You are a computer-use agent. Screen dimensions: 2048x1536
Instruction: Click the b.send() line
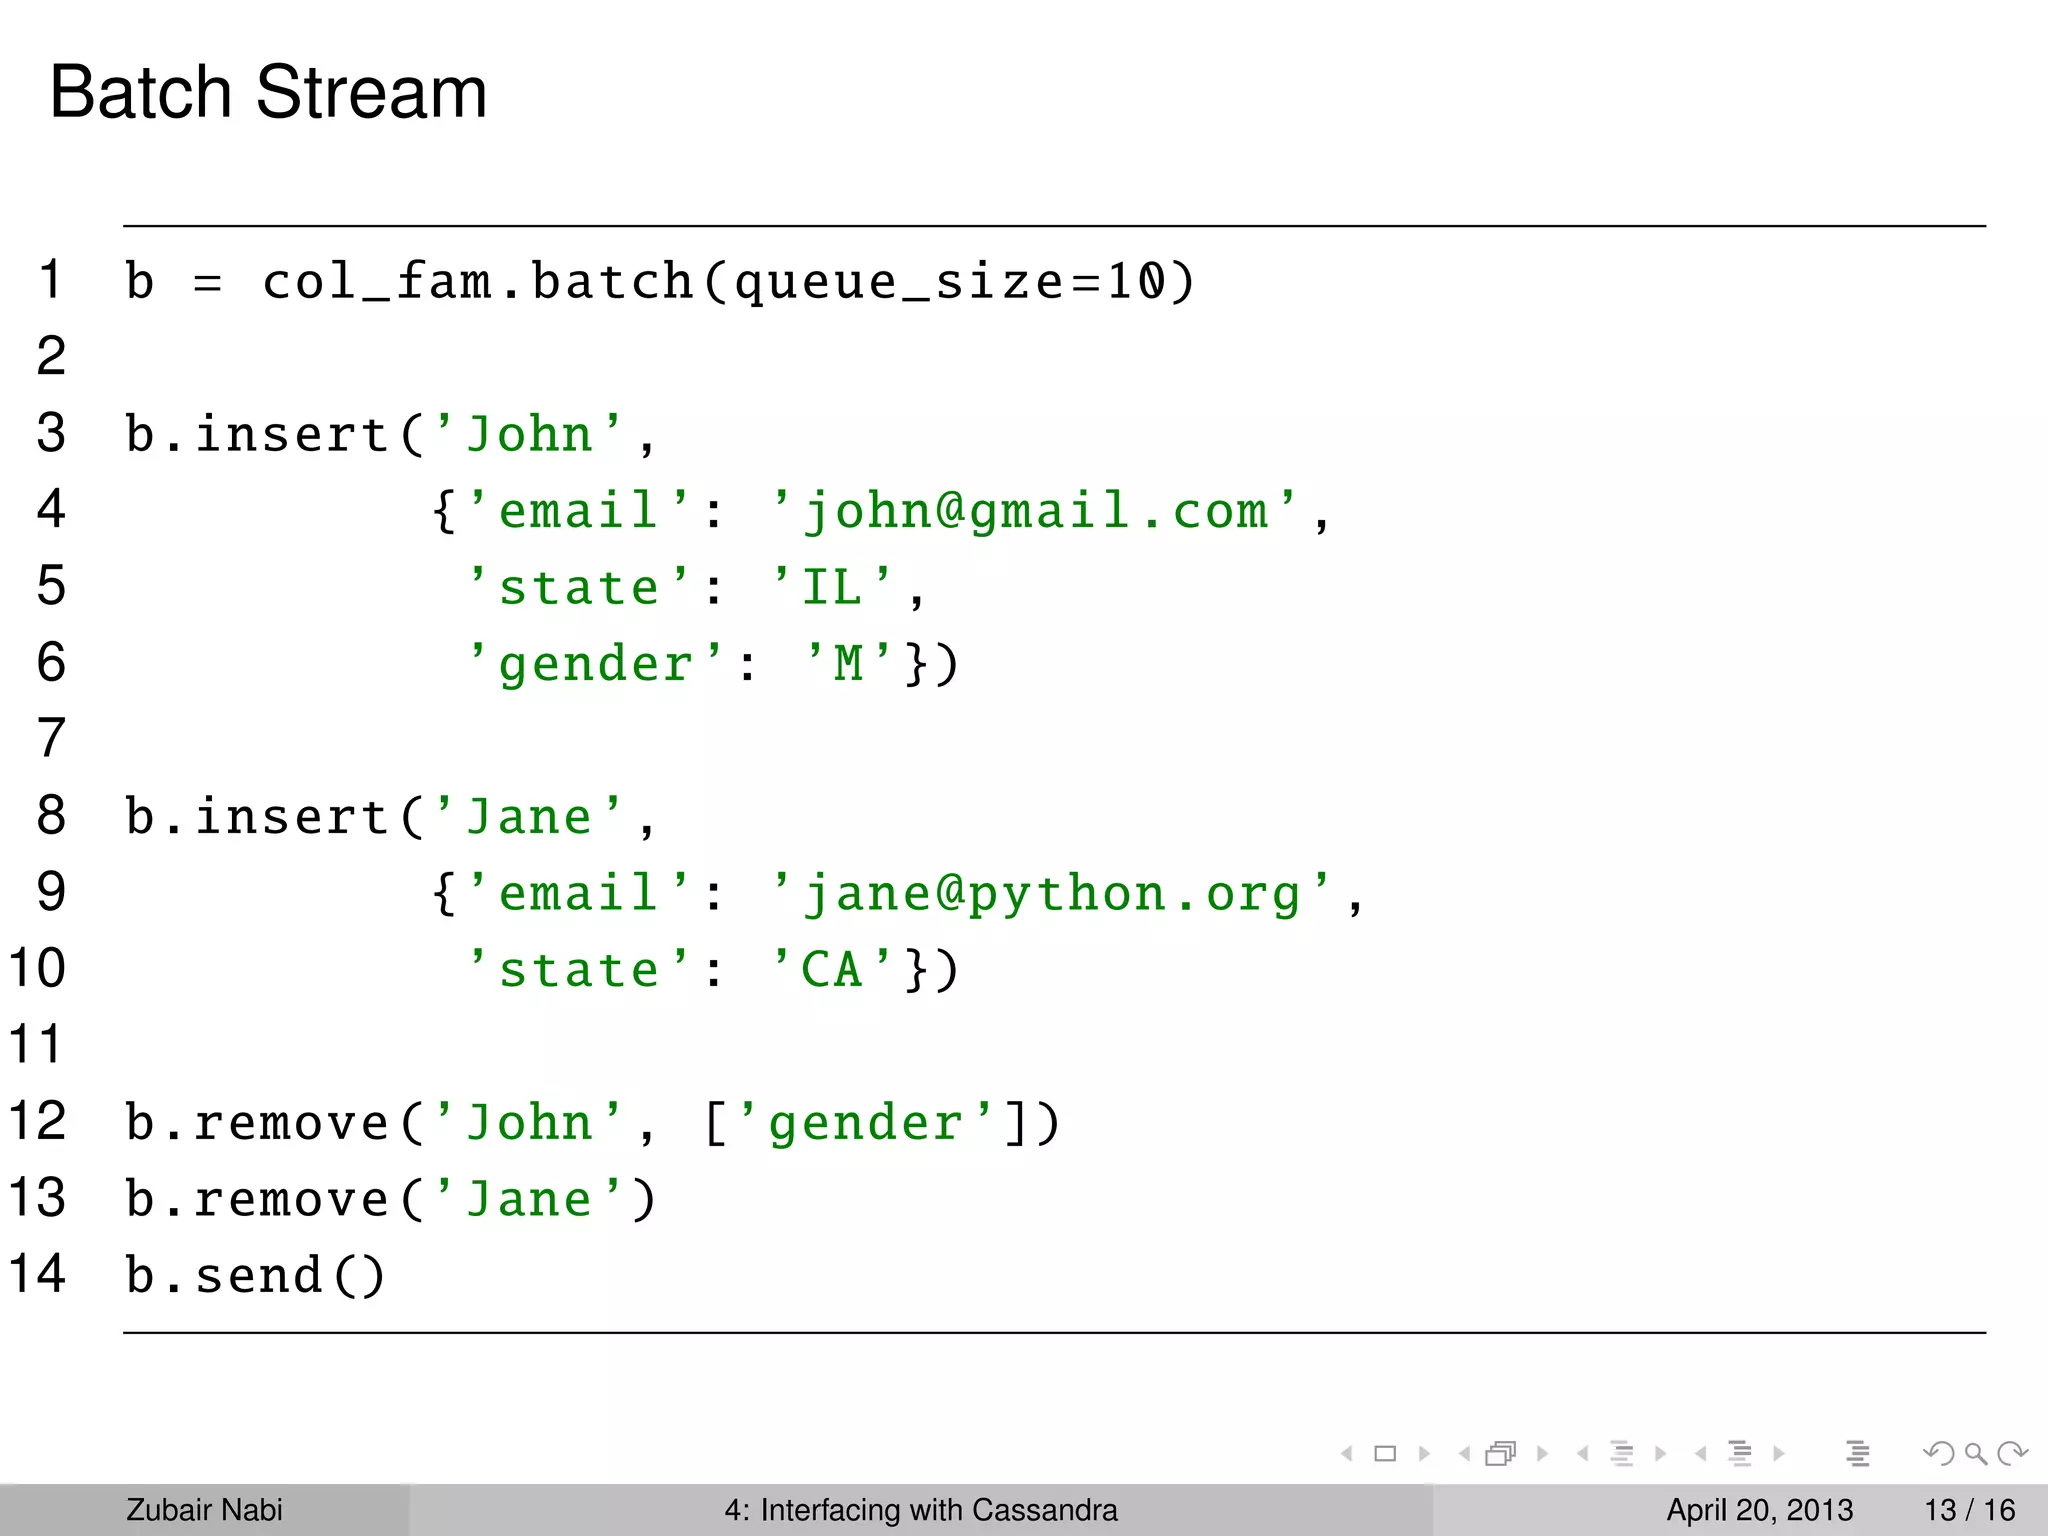tap(255, 1276)
